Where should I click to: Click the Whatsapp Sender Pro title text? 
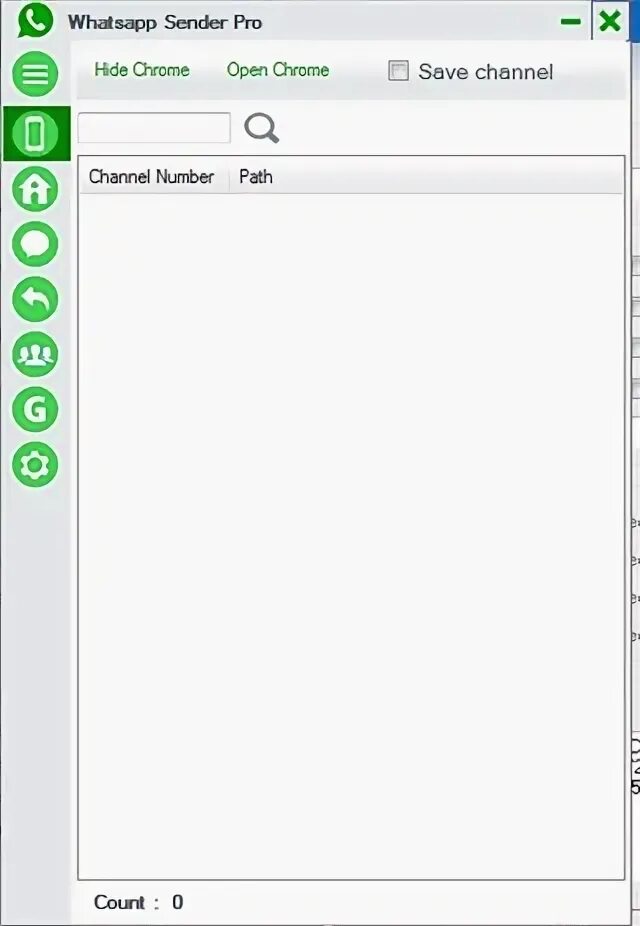click(x=165, y=22)
